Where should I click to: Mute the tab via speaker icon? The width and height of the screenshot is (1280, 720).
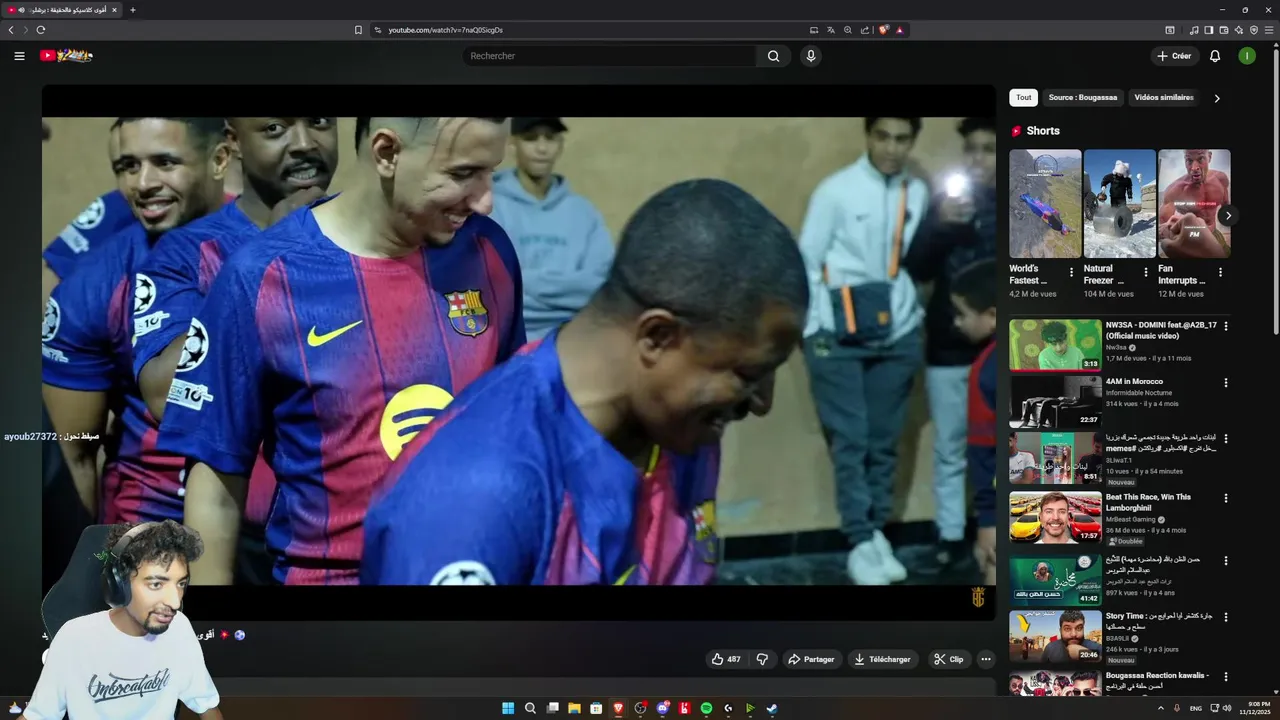point(23,10)
